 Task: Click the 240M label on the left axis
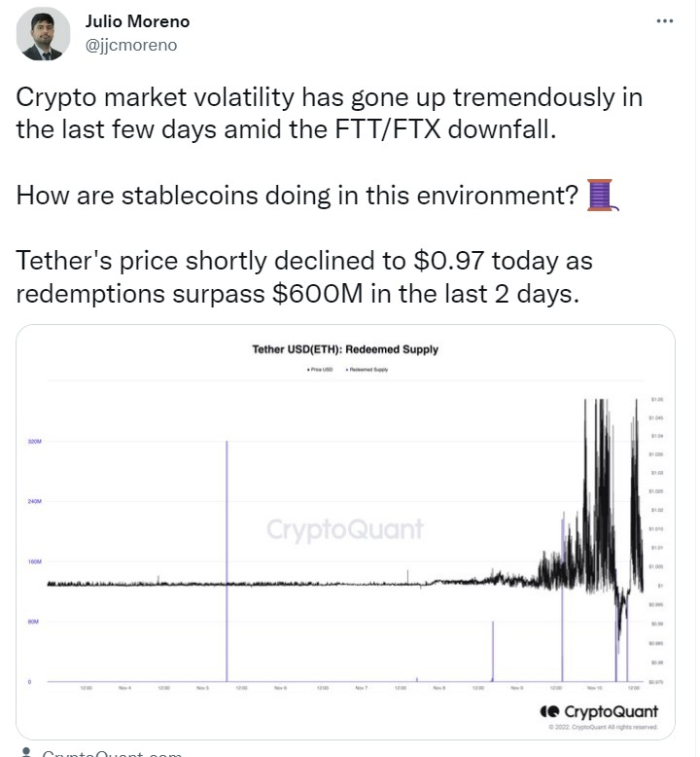[35, 502]
